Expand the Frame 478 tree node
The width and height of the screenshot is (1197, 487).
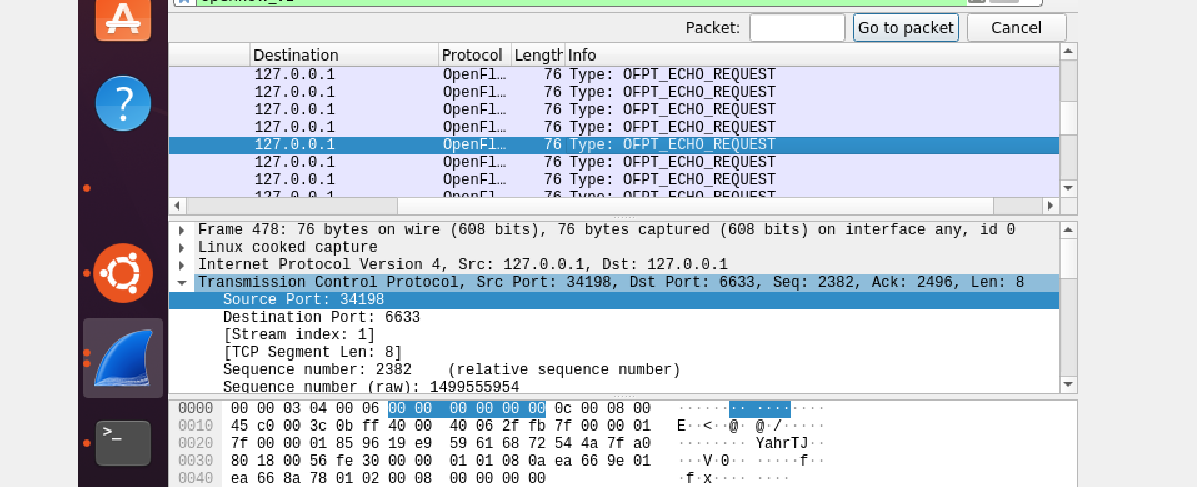(182, 230)
